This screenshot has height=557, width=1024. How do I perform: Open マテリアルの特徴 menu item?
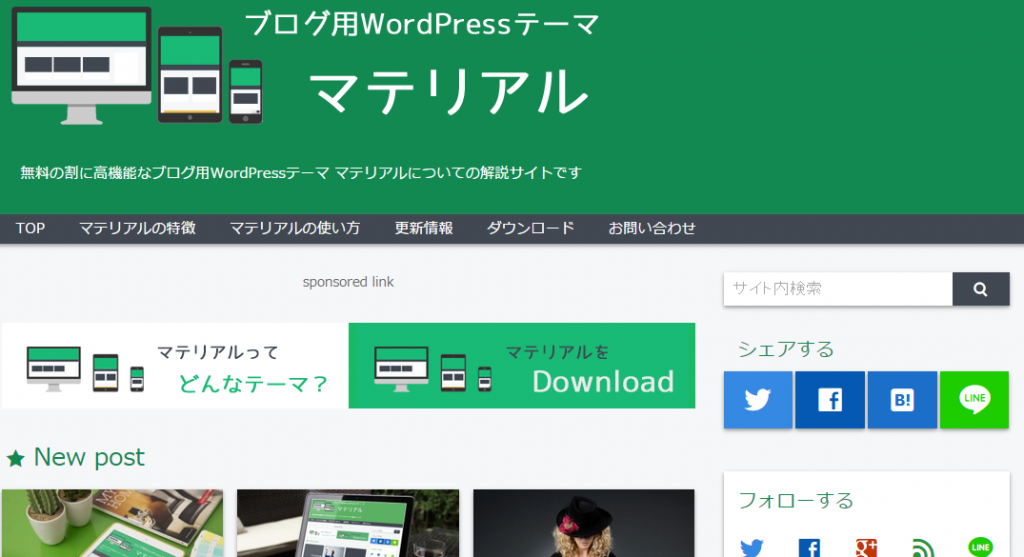click(137, 229)
